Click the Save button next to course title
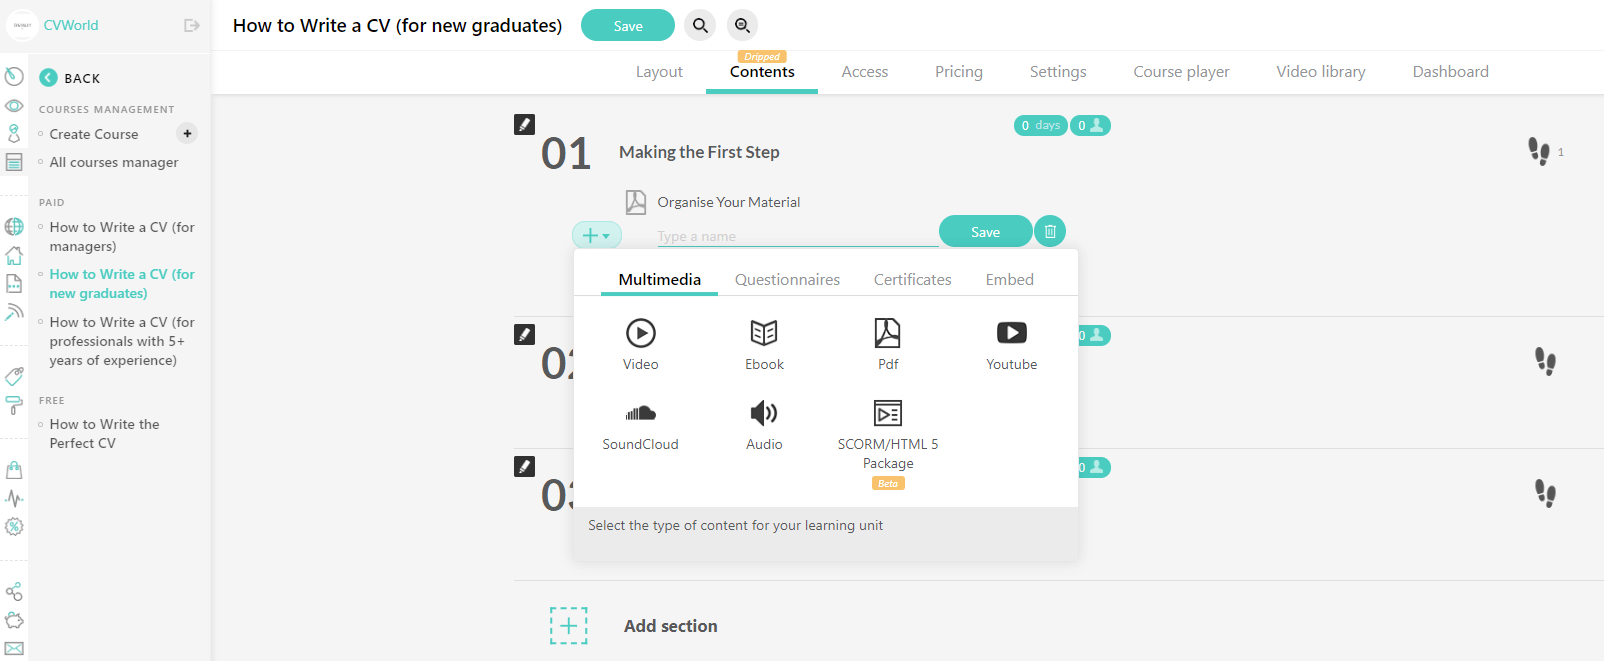The width and height of the screenshot is (1604, 661). (x=628, y=26)
